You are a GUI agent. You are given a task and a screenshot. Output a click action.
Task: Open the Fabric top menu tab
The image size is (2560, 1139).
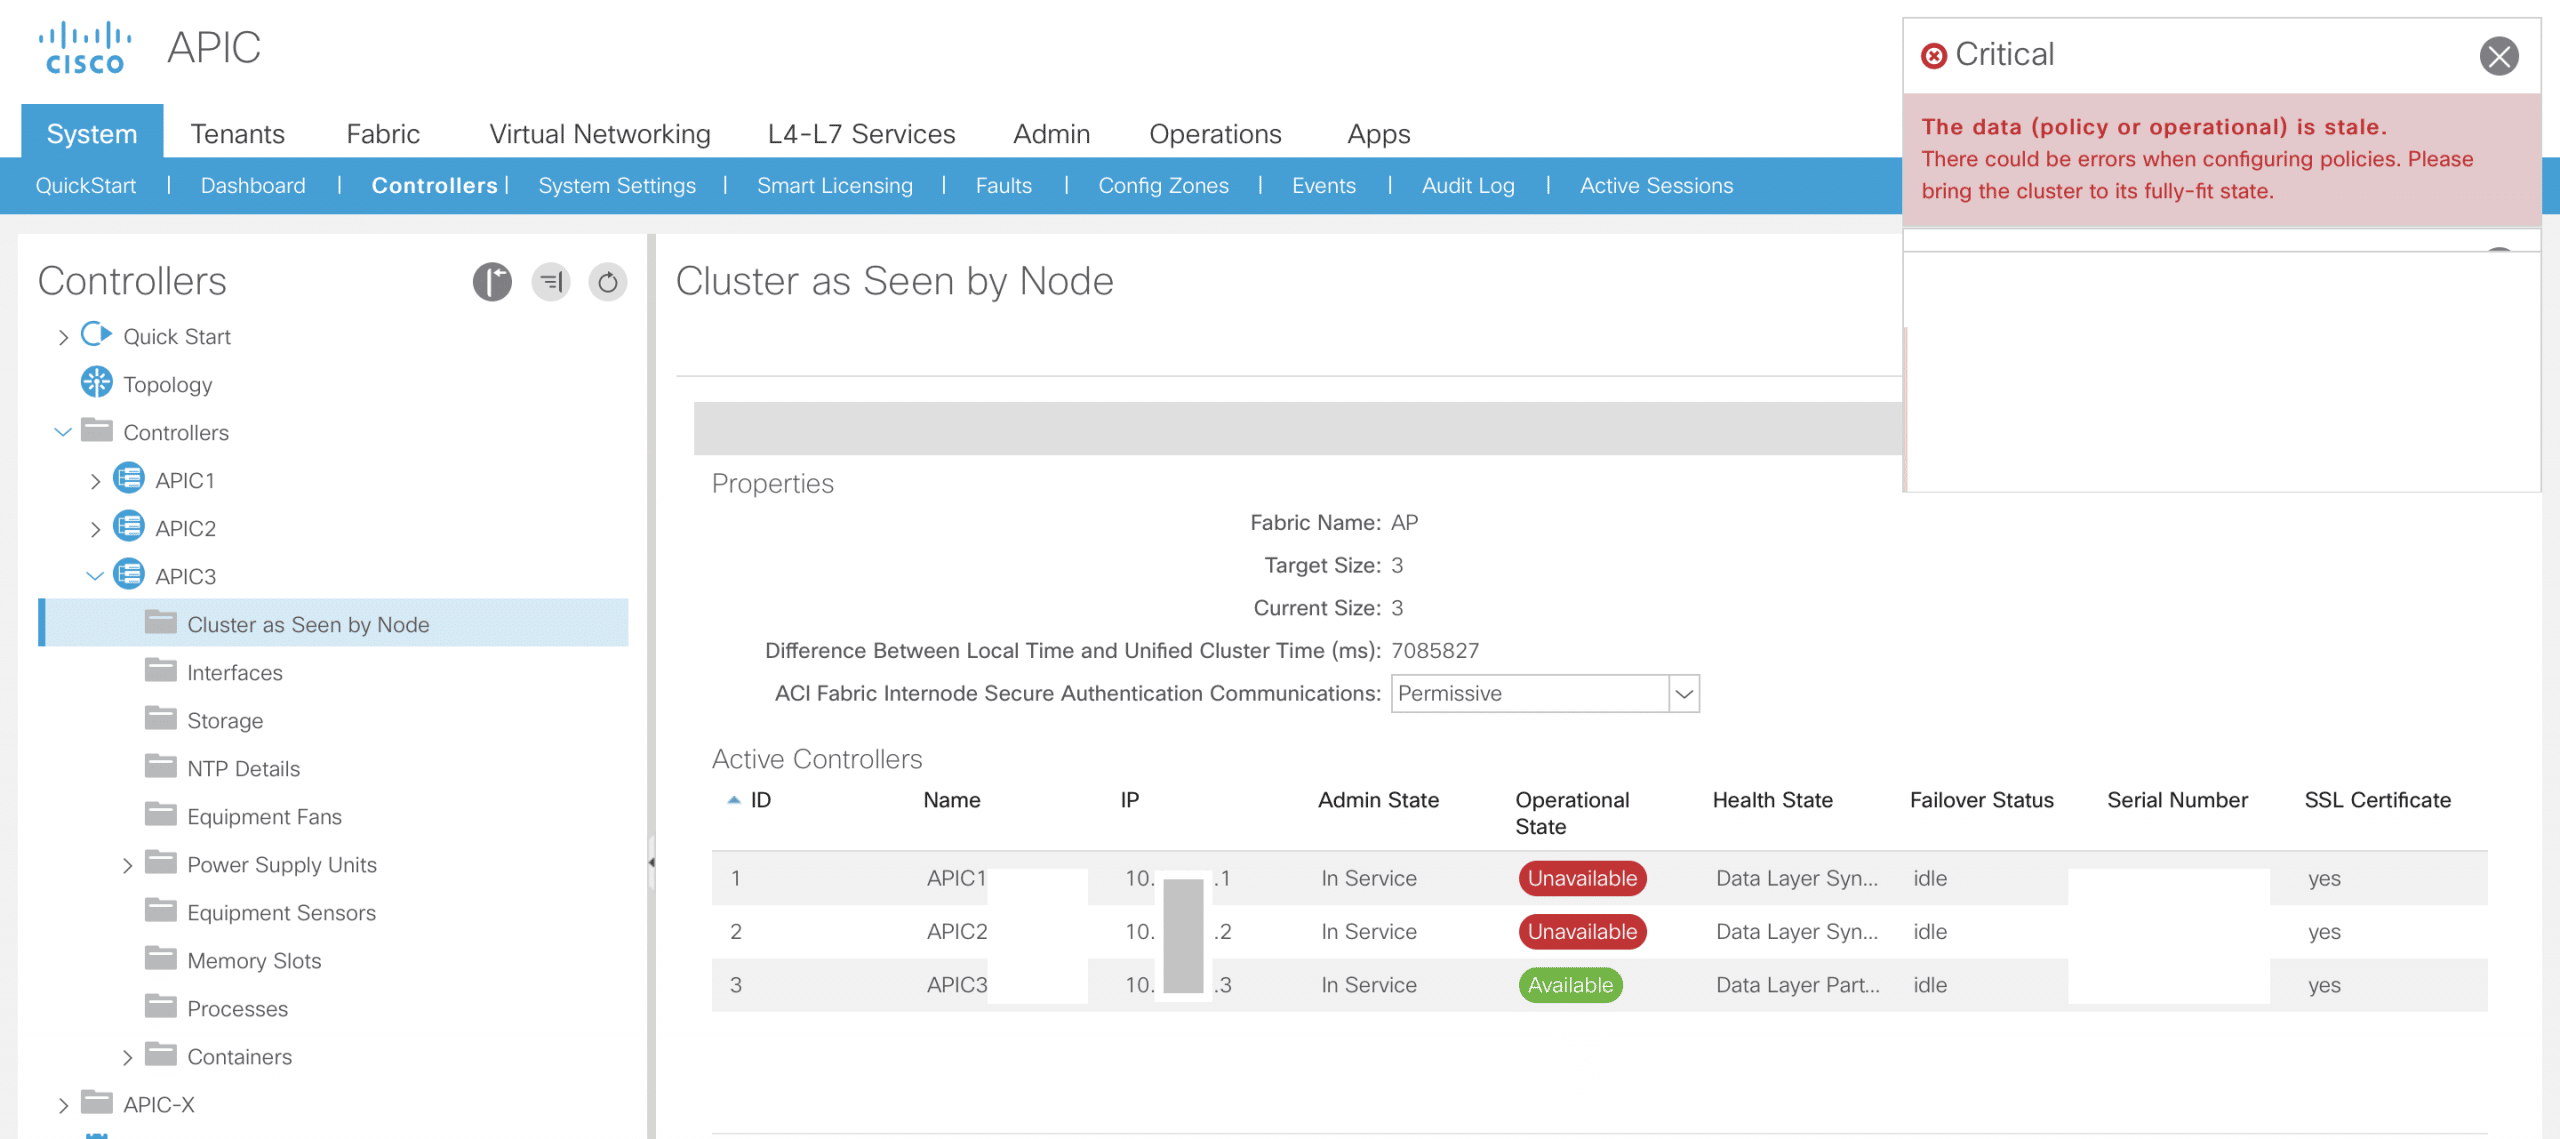point(383,134)
